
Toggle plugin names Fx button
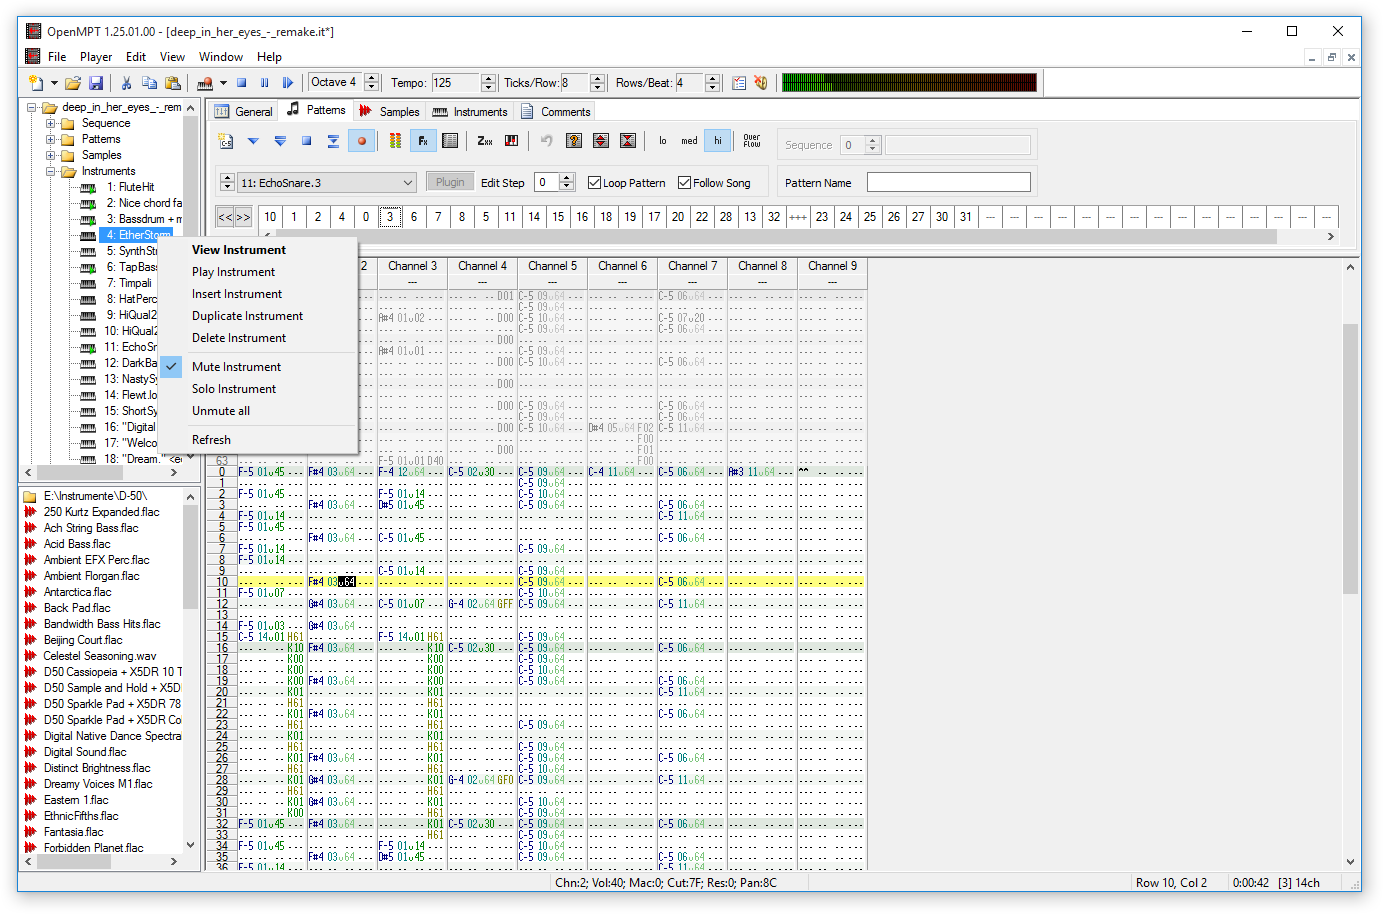[x=423, y=141]
